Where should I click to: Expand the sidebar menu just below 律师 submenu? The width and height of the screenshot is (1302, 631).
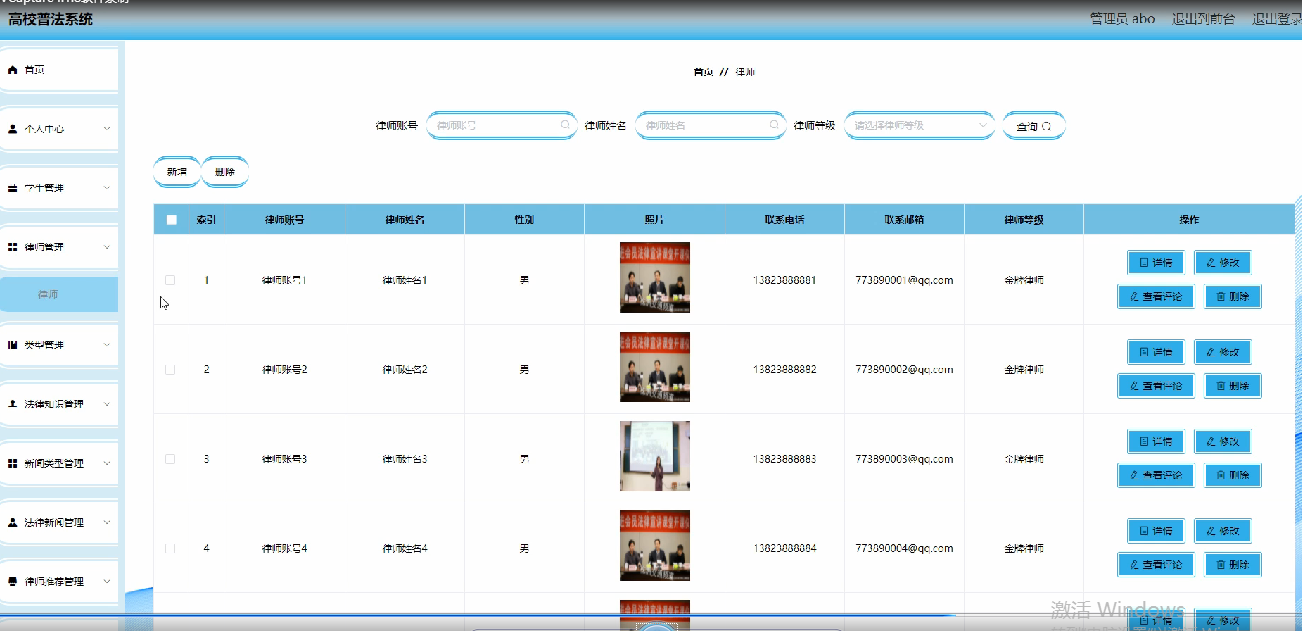point(59,345)
